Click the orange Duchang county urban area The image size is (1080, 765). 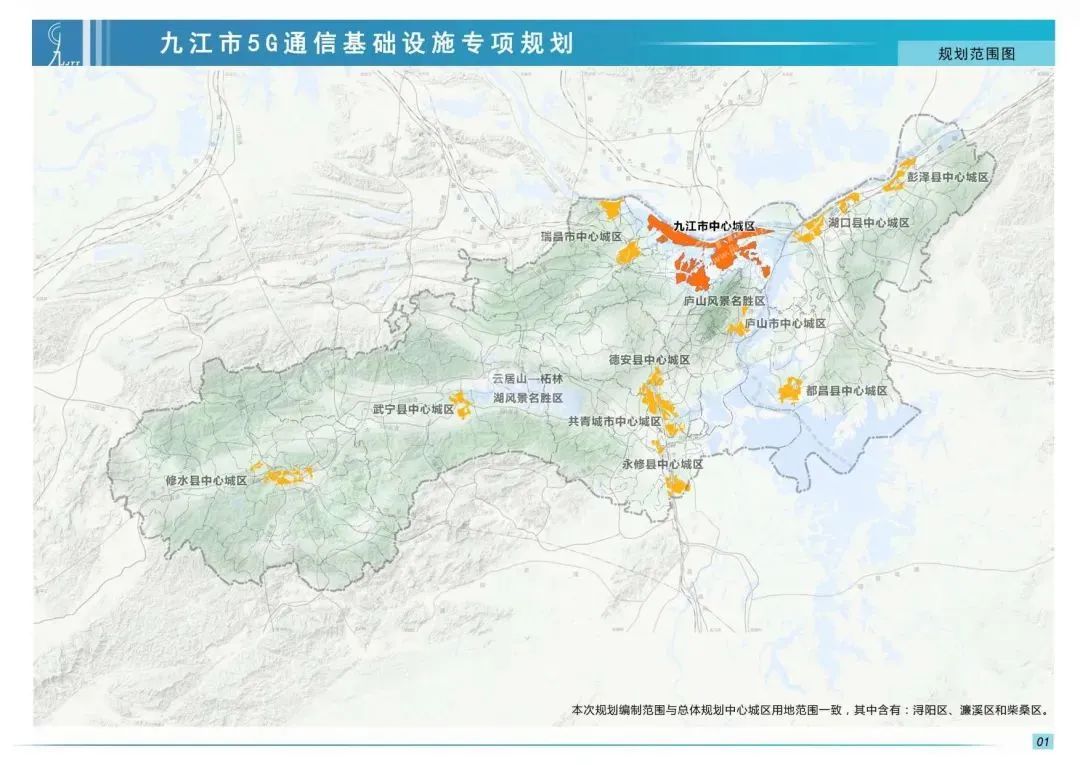pyautogui.click(x=791, y=390)
